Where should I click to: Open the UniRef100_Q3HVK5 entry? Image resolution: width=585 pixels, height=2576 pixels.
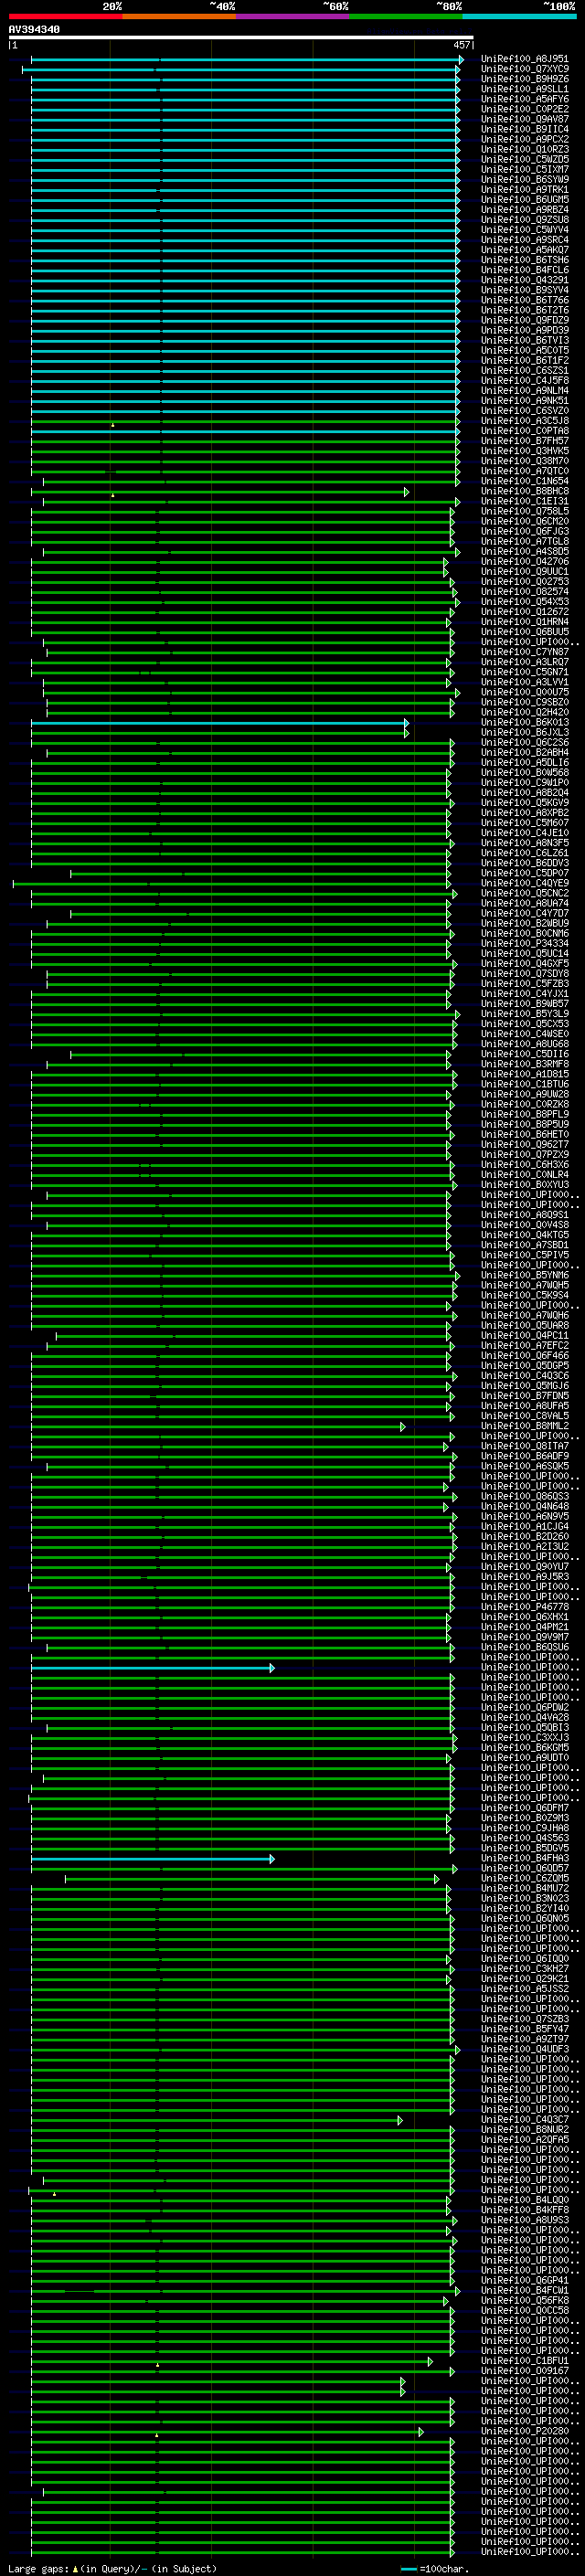[524, 451]
